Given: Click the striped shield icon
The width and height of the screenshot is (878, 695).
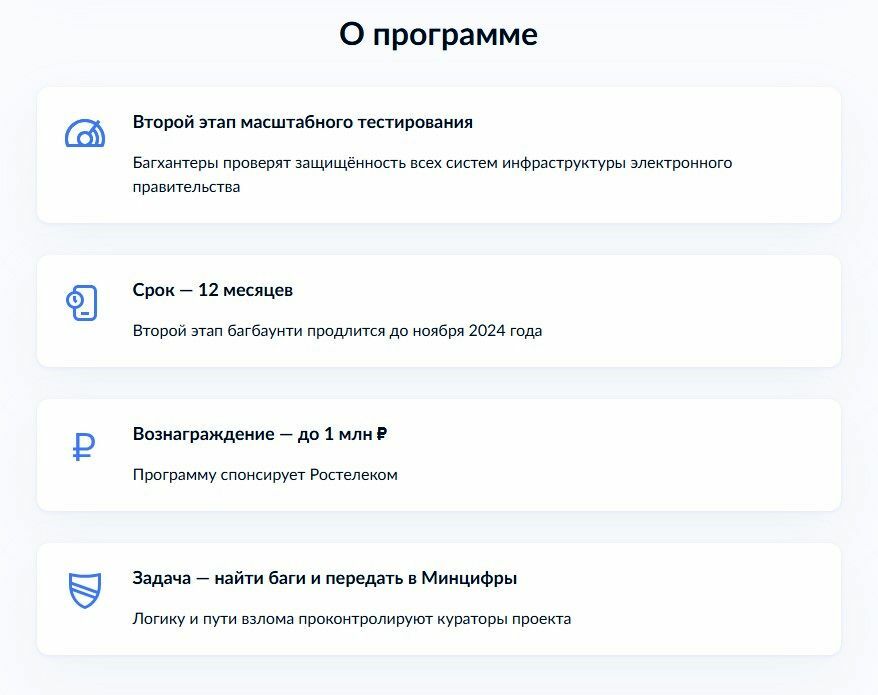Looking at the screenshot, I should [x=85, y=590].
